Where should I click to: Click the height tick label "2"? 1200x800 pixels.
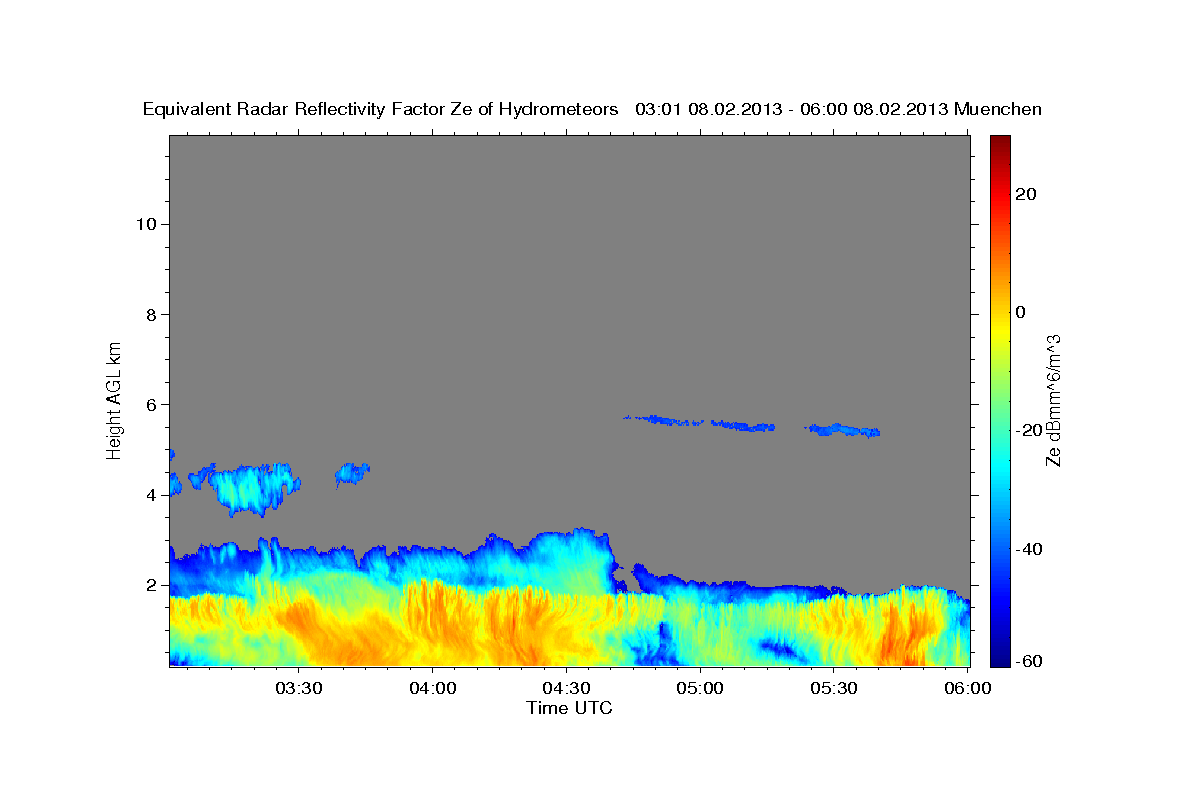[x=150, y=585]
